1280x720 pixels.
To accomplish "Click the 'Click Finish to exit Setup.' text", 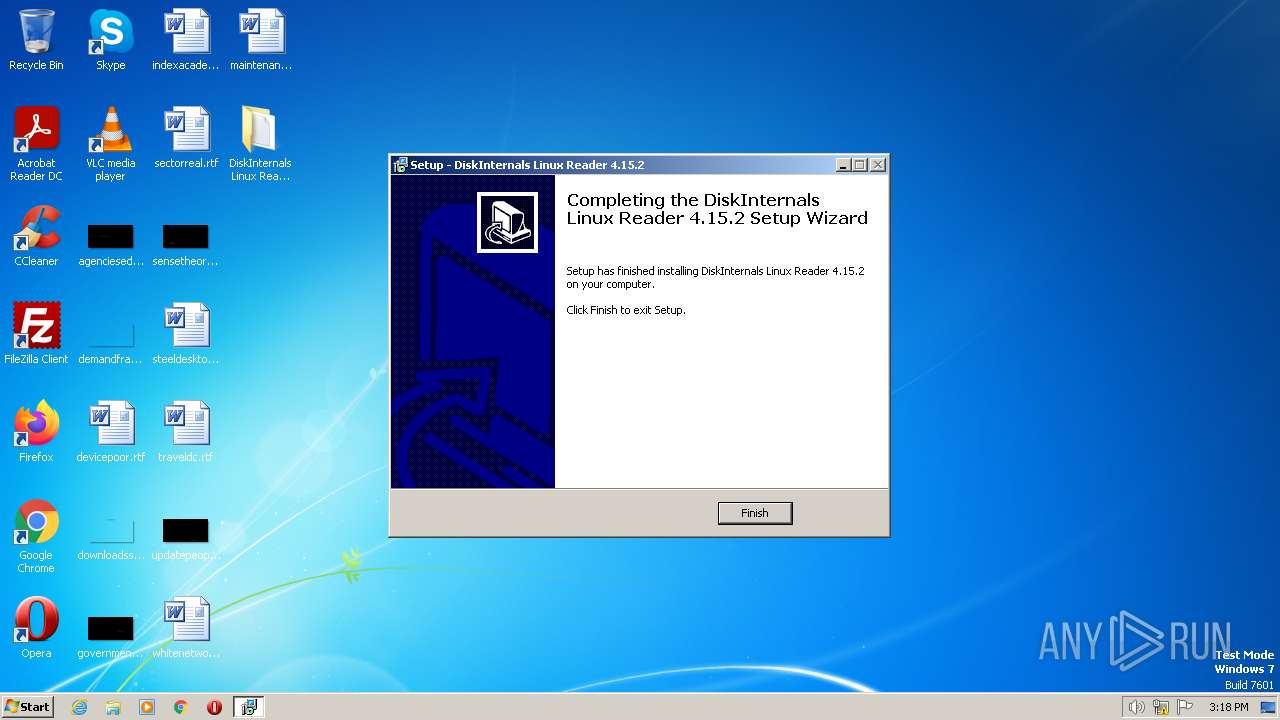I will pyautogui.click(x=626, y=310).
